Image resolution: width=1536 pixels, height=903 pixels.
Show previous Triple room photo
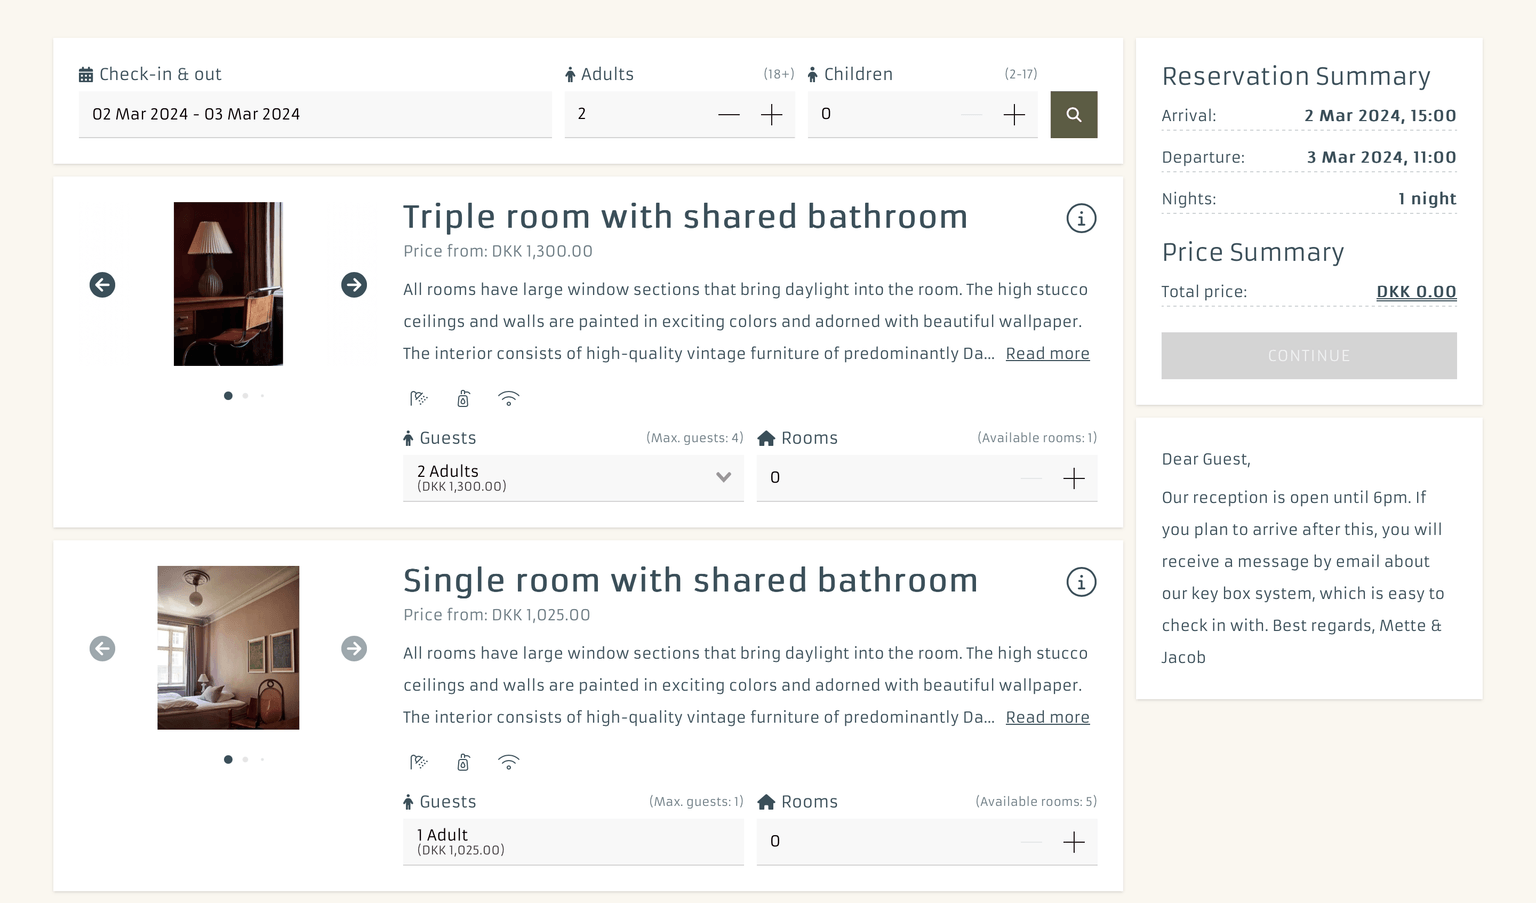pyautogui.click(x=102, y=285)
